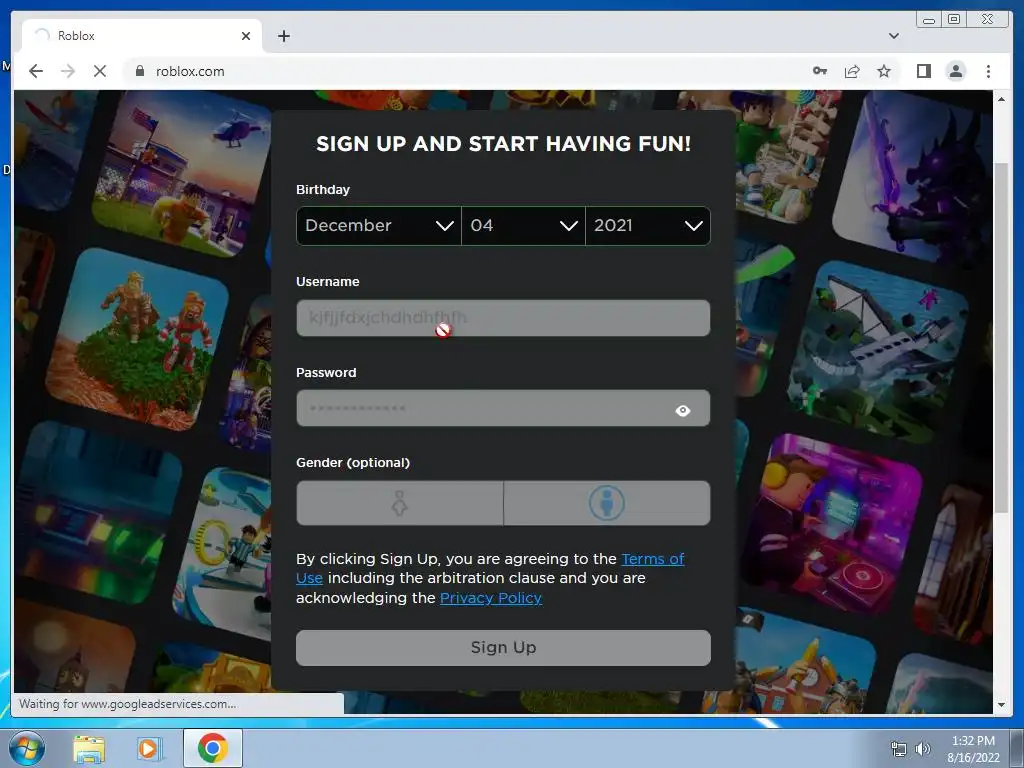Bookmark this page with the star icon

tap(884, 71)
